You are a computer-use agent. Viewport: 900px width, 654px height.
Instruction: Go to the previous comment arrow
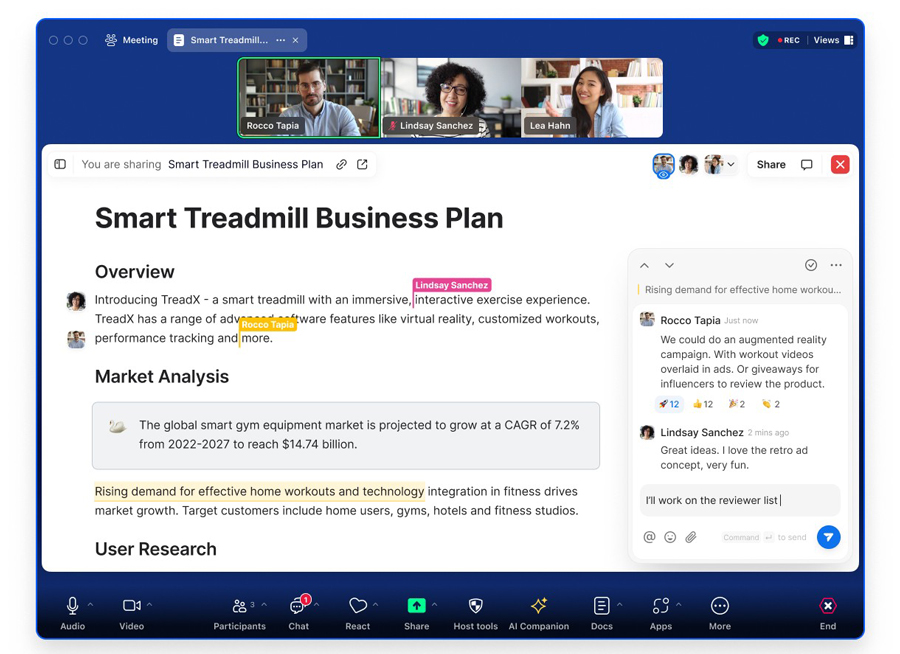click(x=645, y=265)
